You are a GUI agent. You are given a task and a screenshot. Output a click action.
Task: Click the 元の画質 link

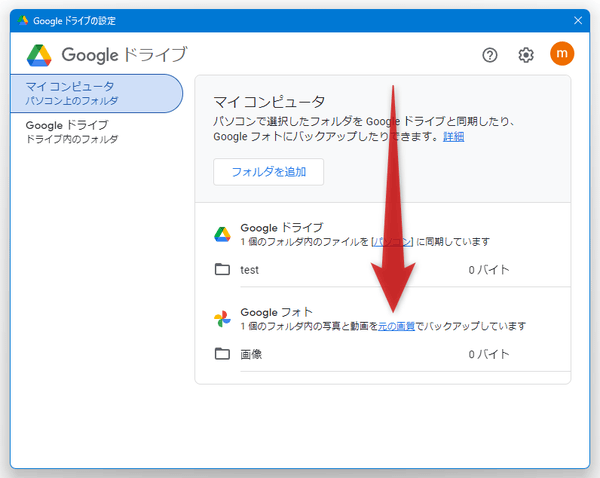coord(396,326)
